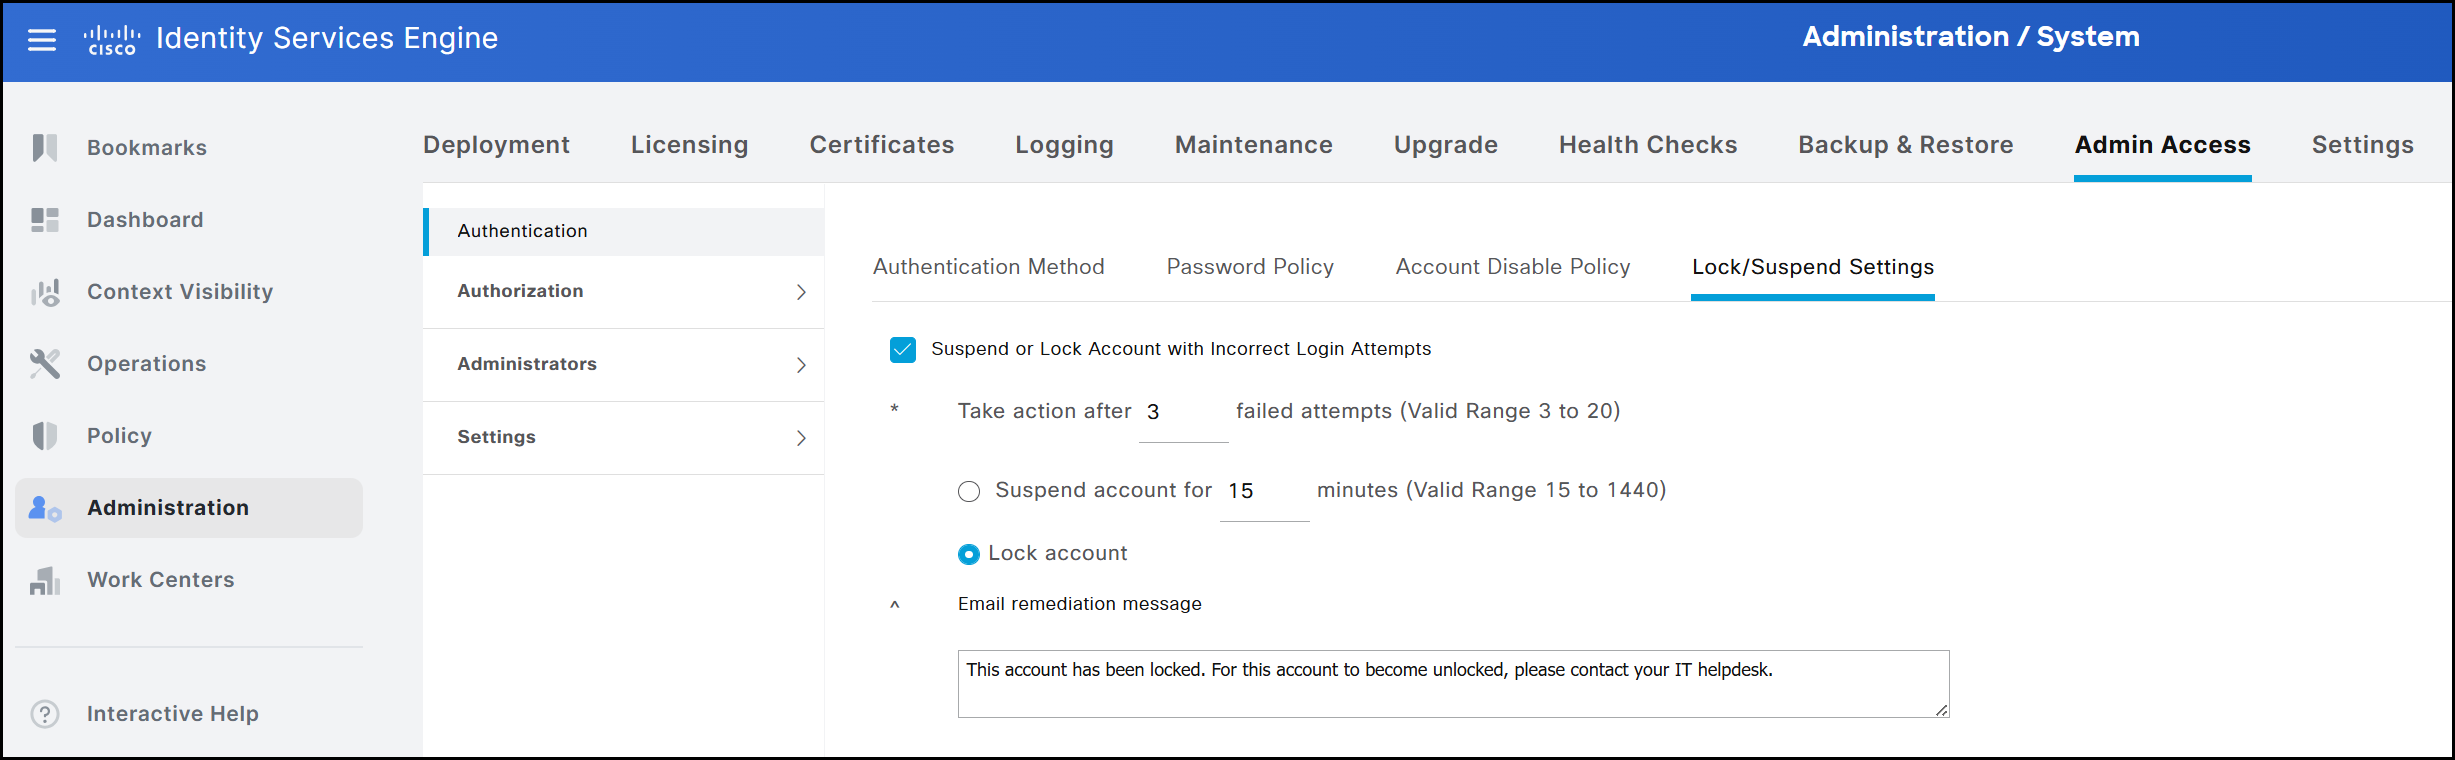This screenshot has width=2455, height=760.
Task: Open the Certificates tab
Action: coord(881,145)
